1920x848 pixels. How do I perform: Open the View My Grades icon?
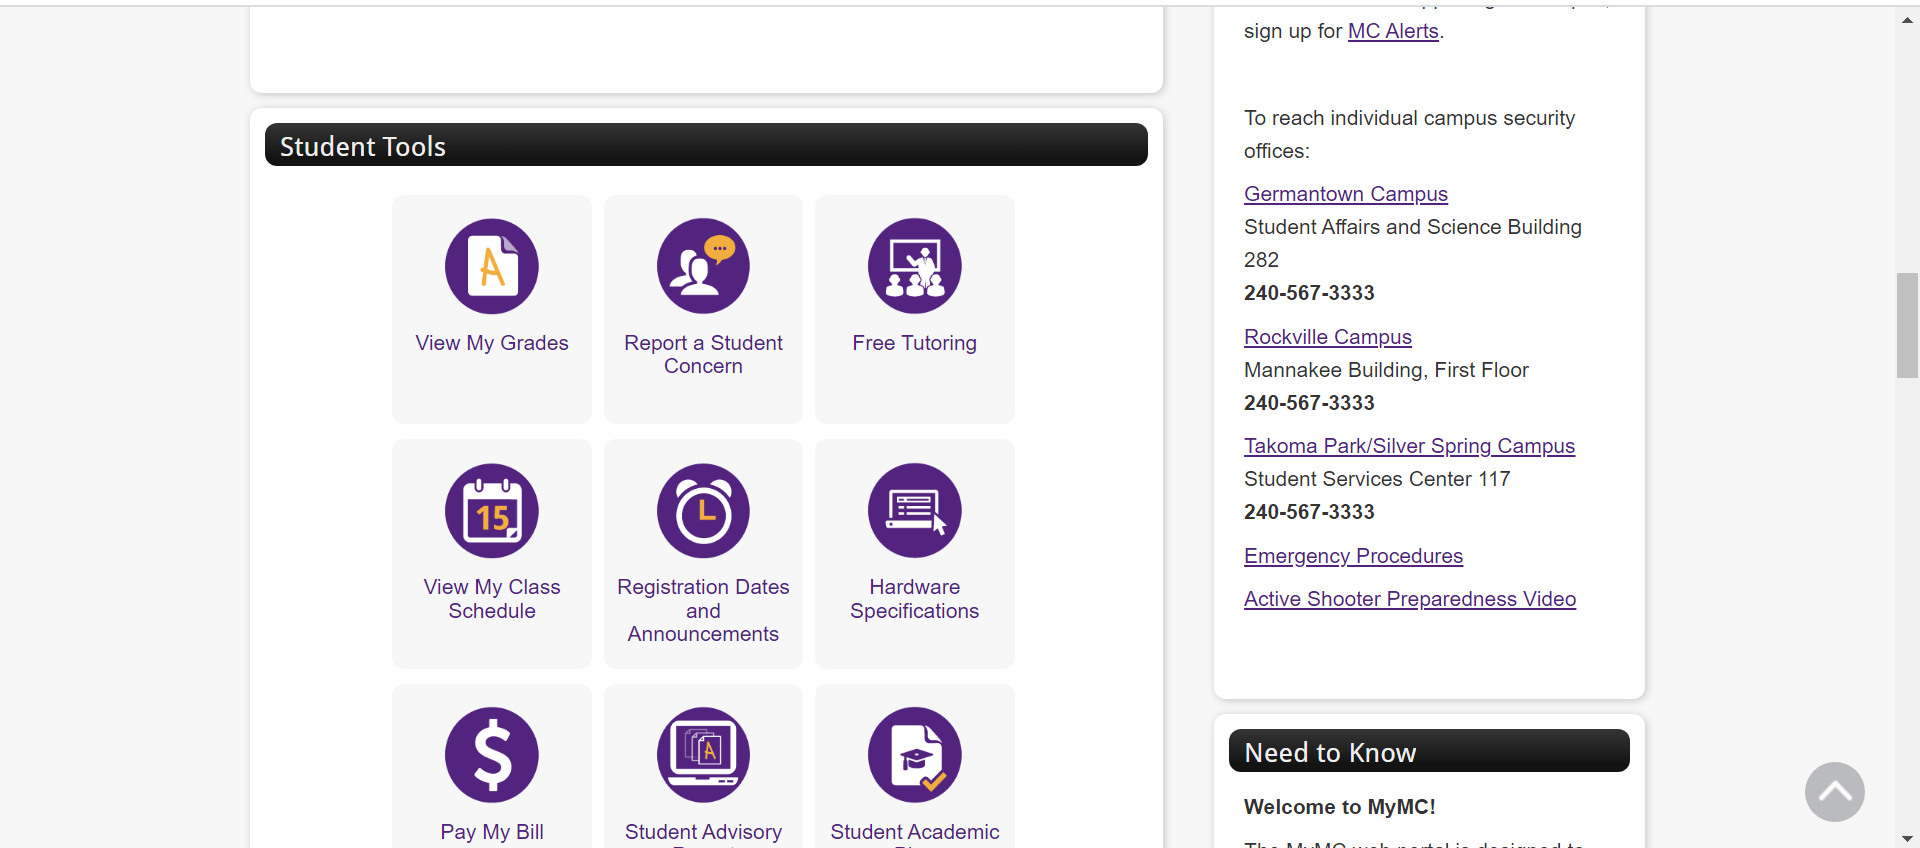click(x=491, y=266)
